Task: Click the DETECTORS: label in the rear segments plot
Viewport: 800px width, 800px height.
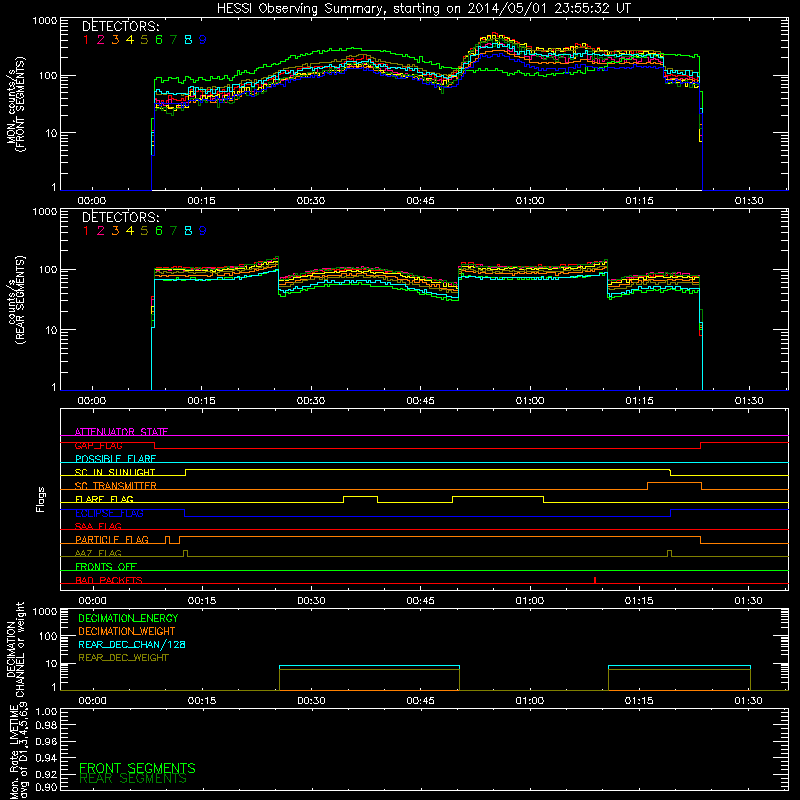Action: [x=120, y=218]
